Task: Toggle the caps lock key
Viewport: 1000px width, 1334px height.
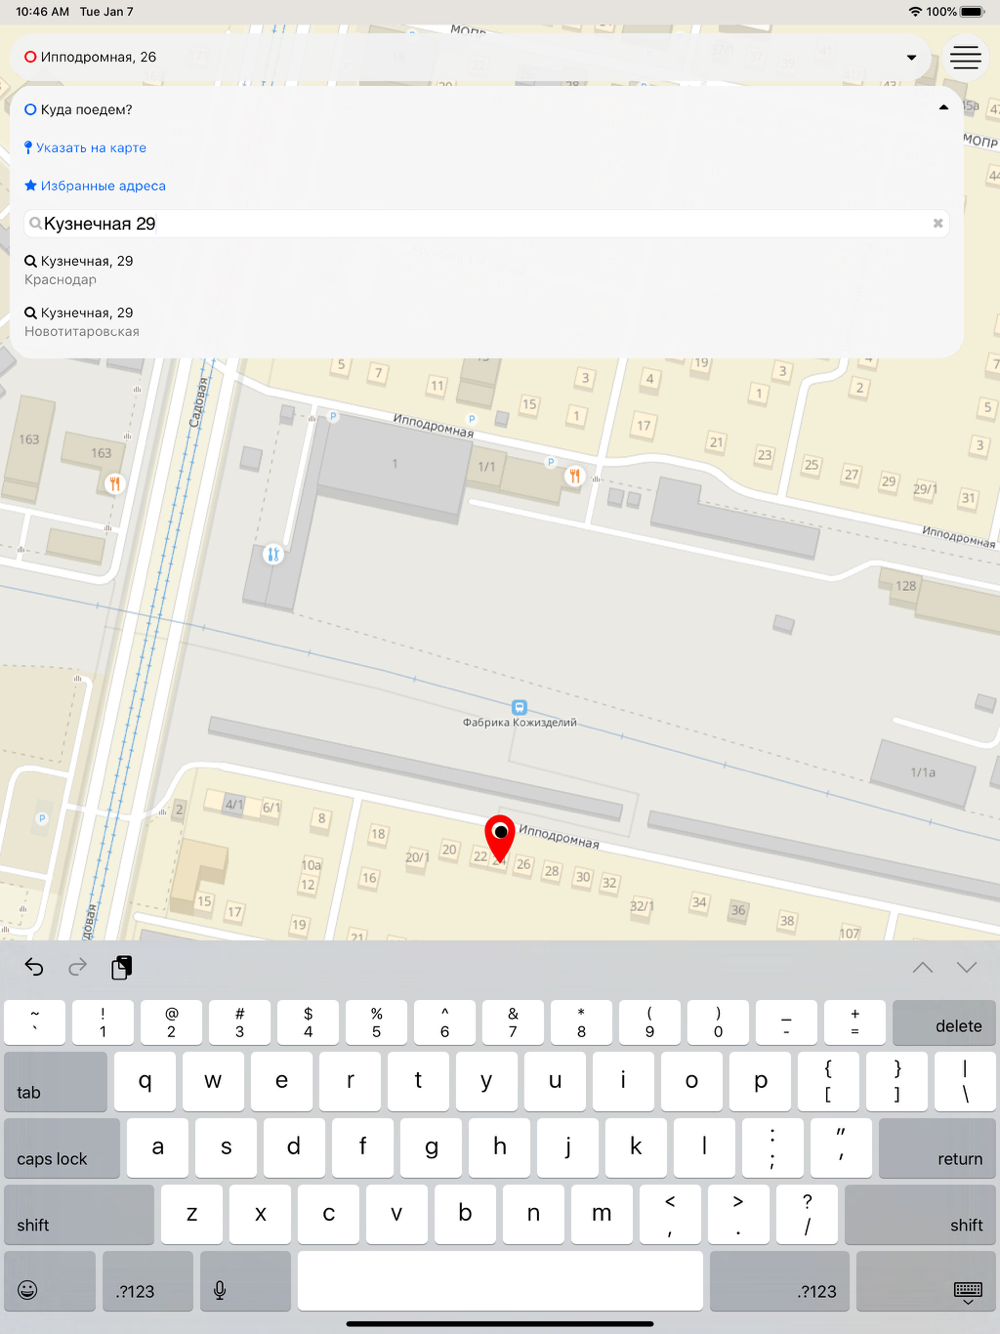Action: (x=62, y=1148)
